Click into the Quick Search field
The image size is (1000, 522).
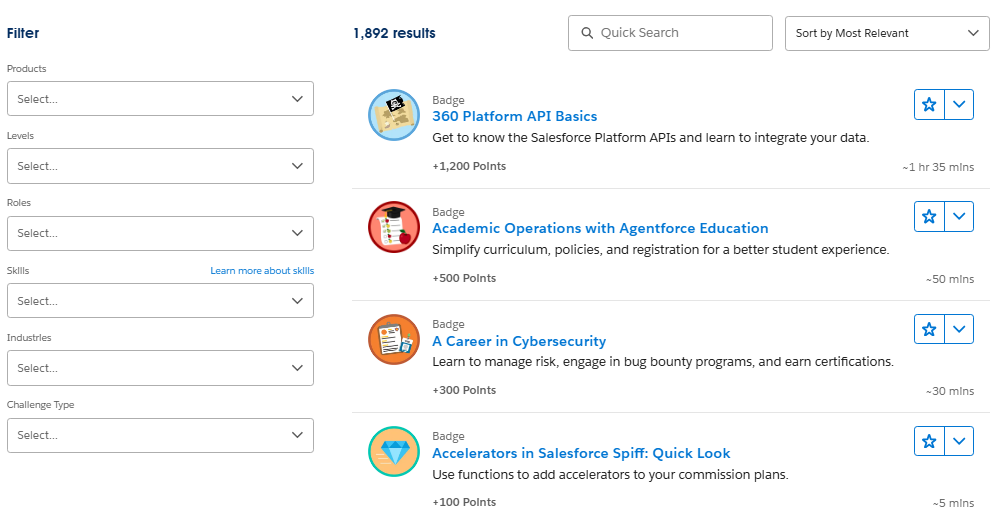[x=670, y=33]
